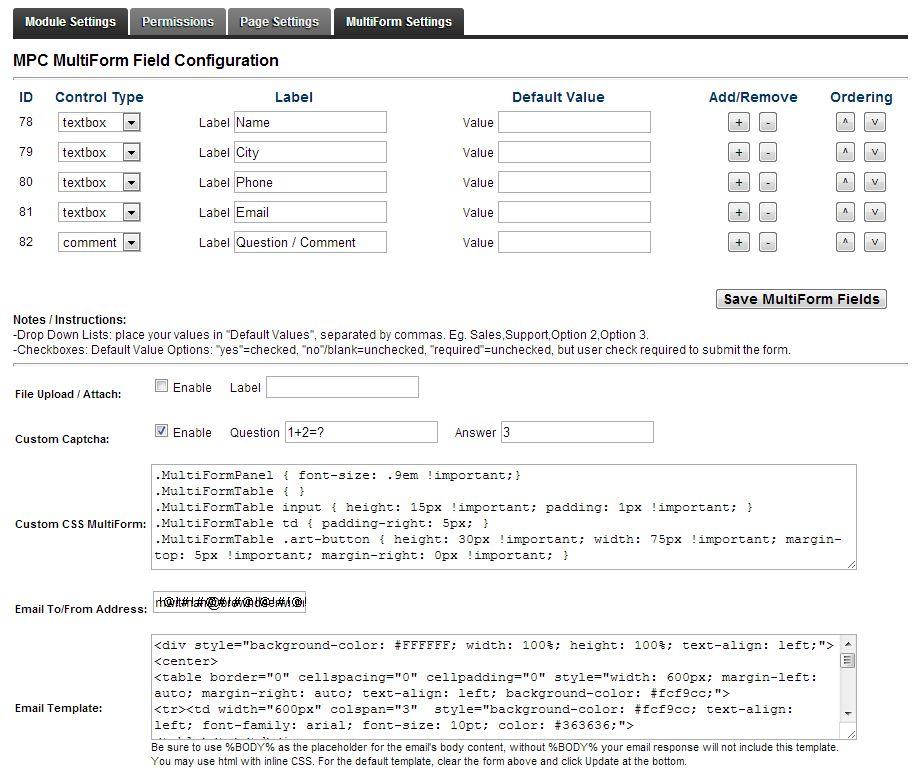Click 'MPC MultiForm Field Configuration' heading
The width and height of the screenshot is (921, 782).
pos(146,60)
